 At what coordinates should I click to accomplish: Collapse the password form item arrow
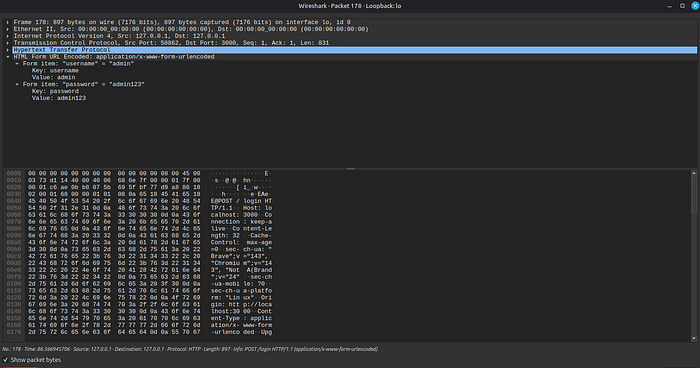pyautogui.click(x=17, y=84)
